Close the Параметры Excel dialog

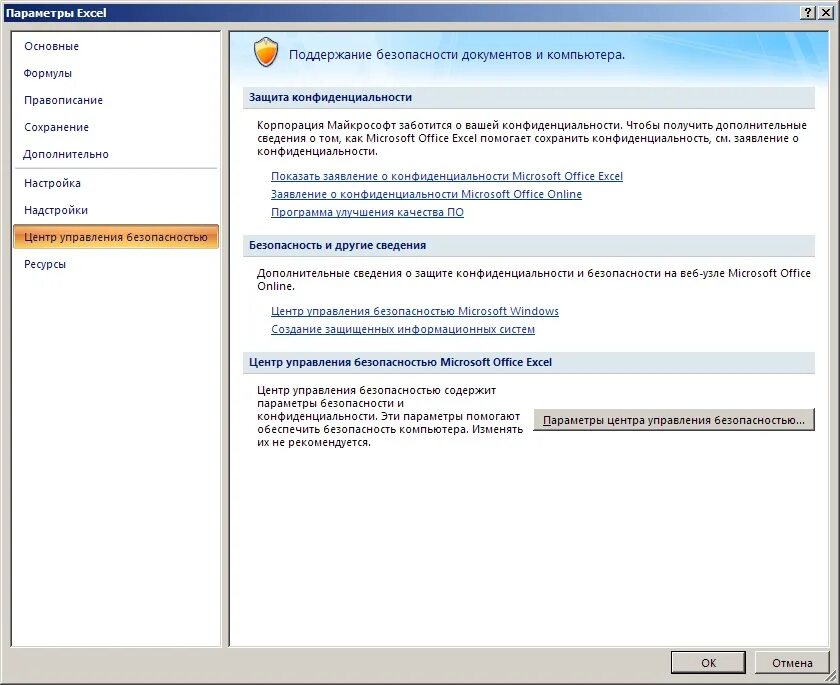click(826, 13)
